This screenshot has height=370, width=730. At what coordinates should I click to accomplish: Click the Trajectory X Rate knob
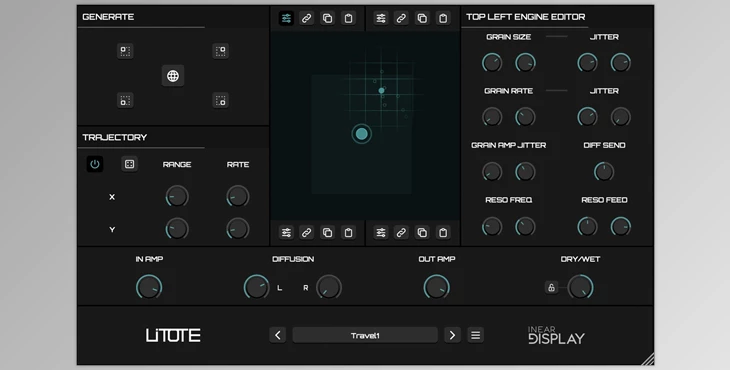click(x=238, y=196)
